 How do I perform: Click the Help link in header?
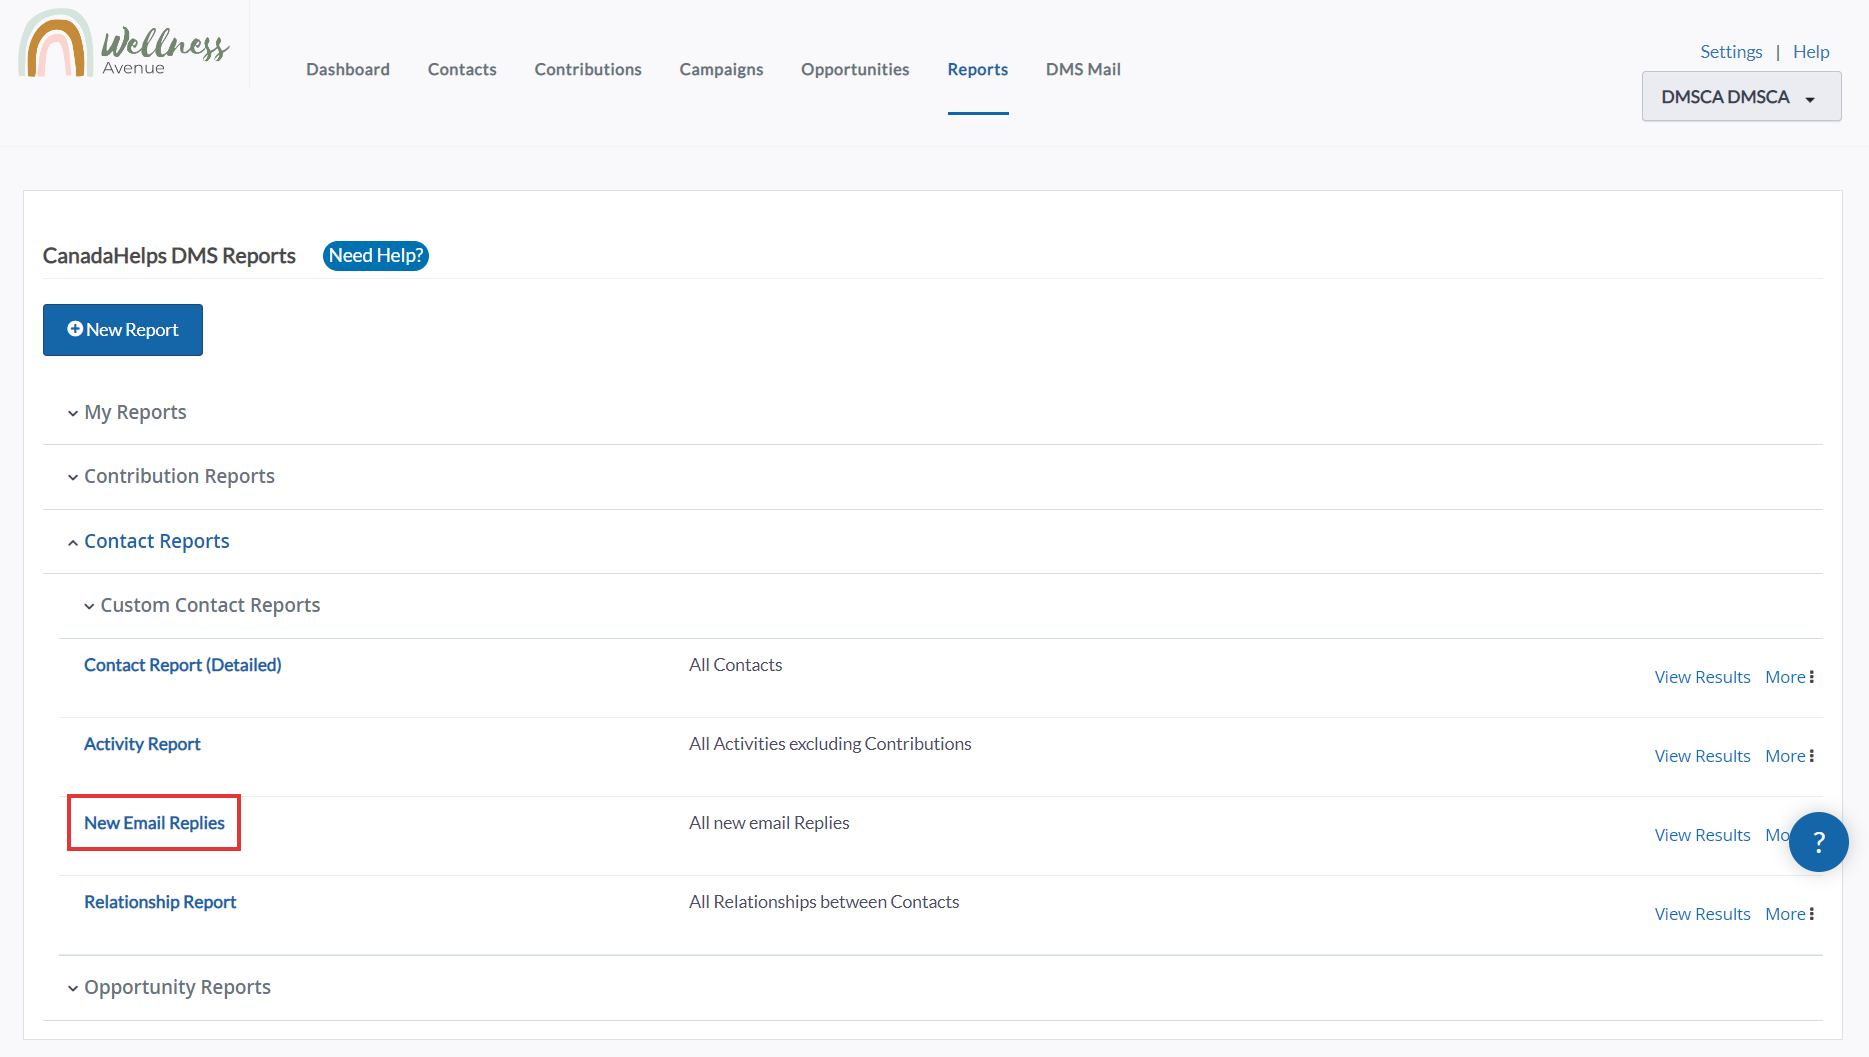tap(1811, 51)
